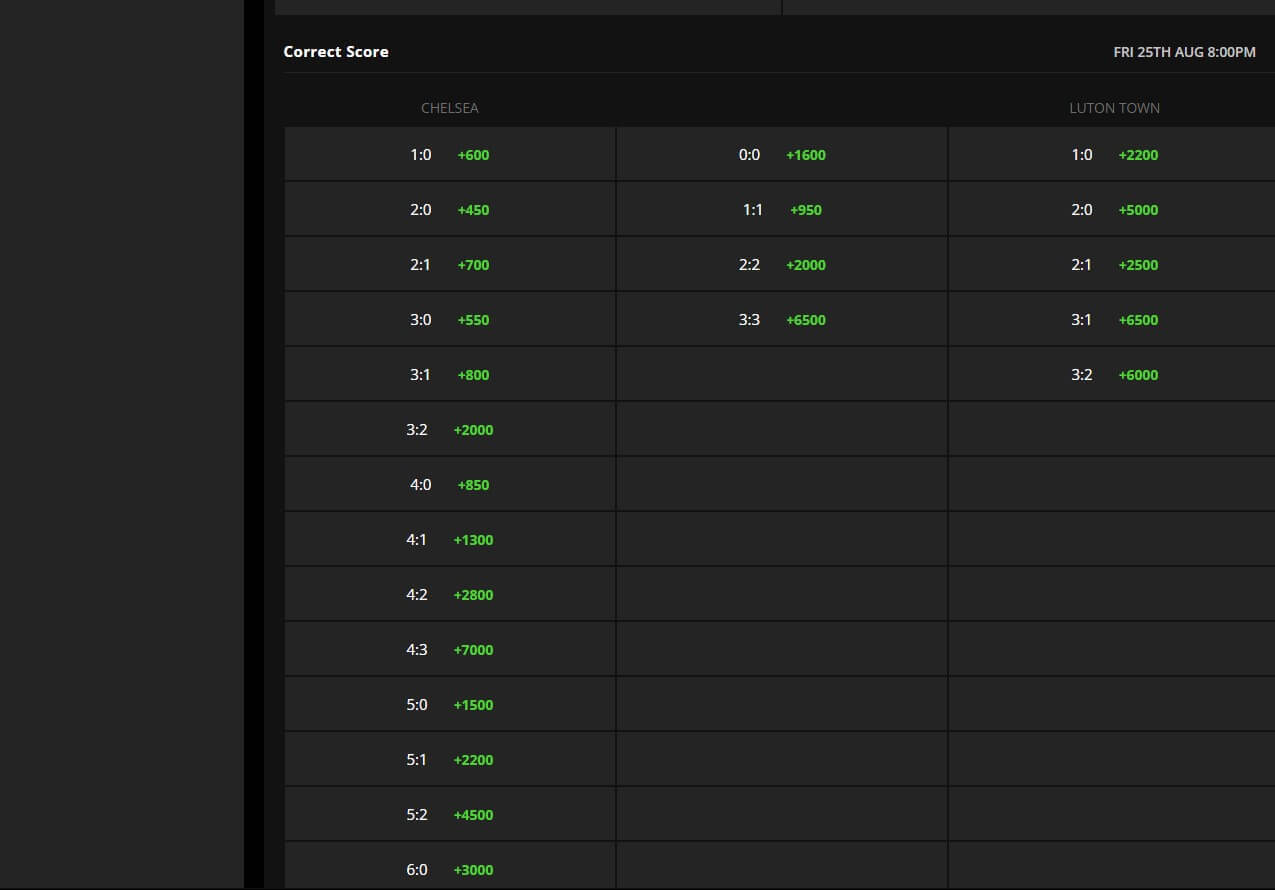1275x890 pixels.
Task: Pick the 0:0 draw at +1600
Action: [782, 155]
